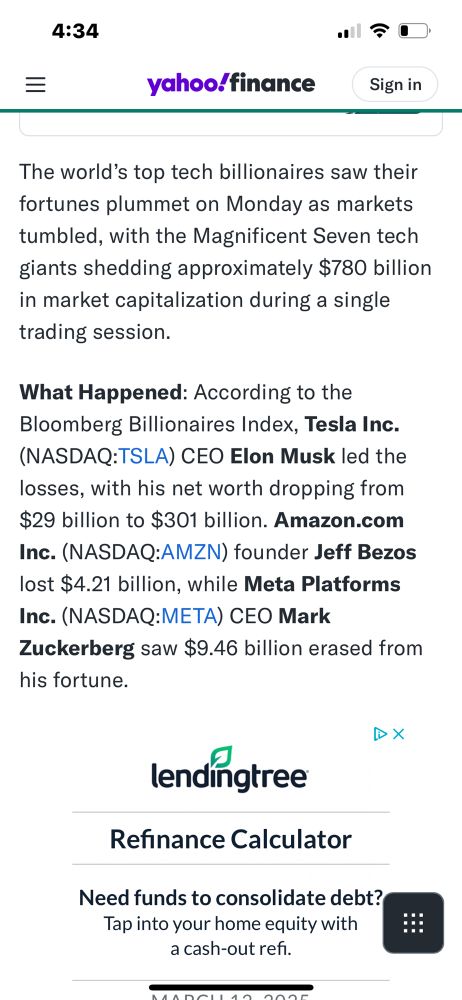Screen dimensions: 462x1000
Task: Tap the floating grid keypad button
Action: coord(413,923)
